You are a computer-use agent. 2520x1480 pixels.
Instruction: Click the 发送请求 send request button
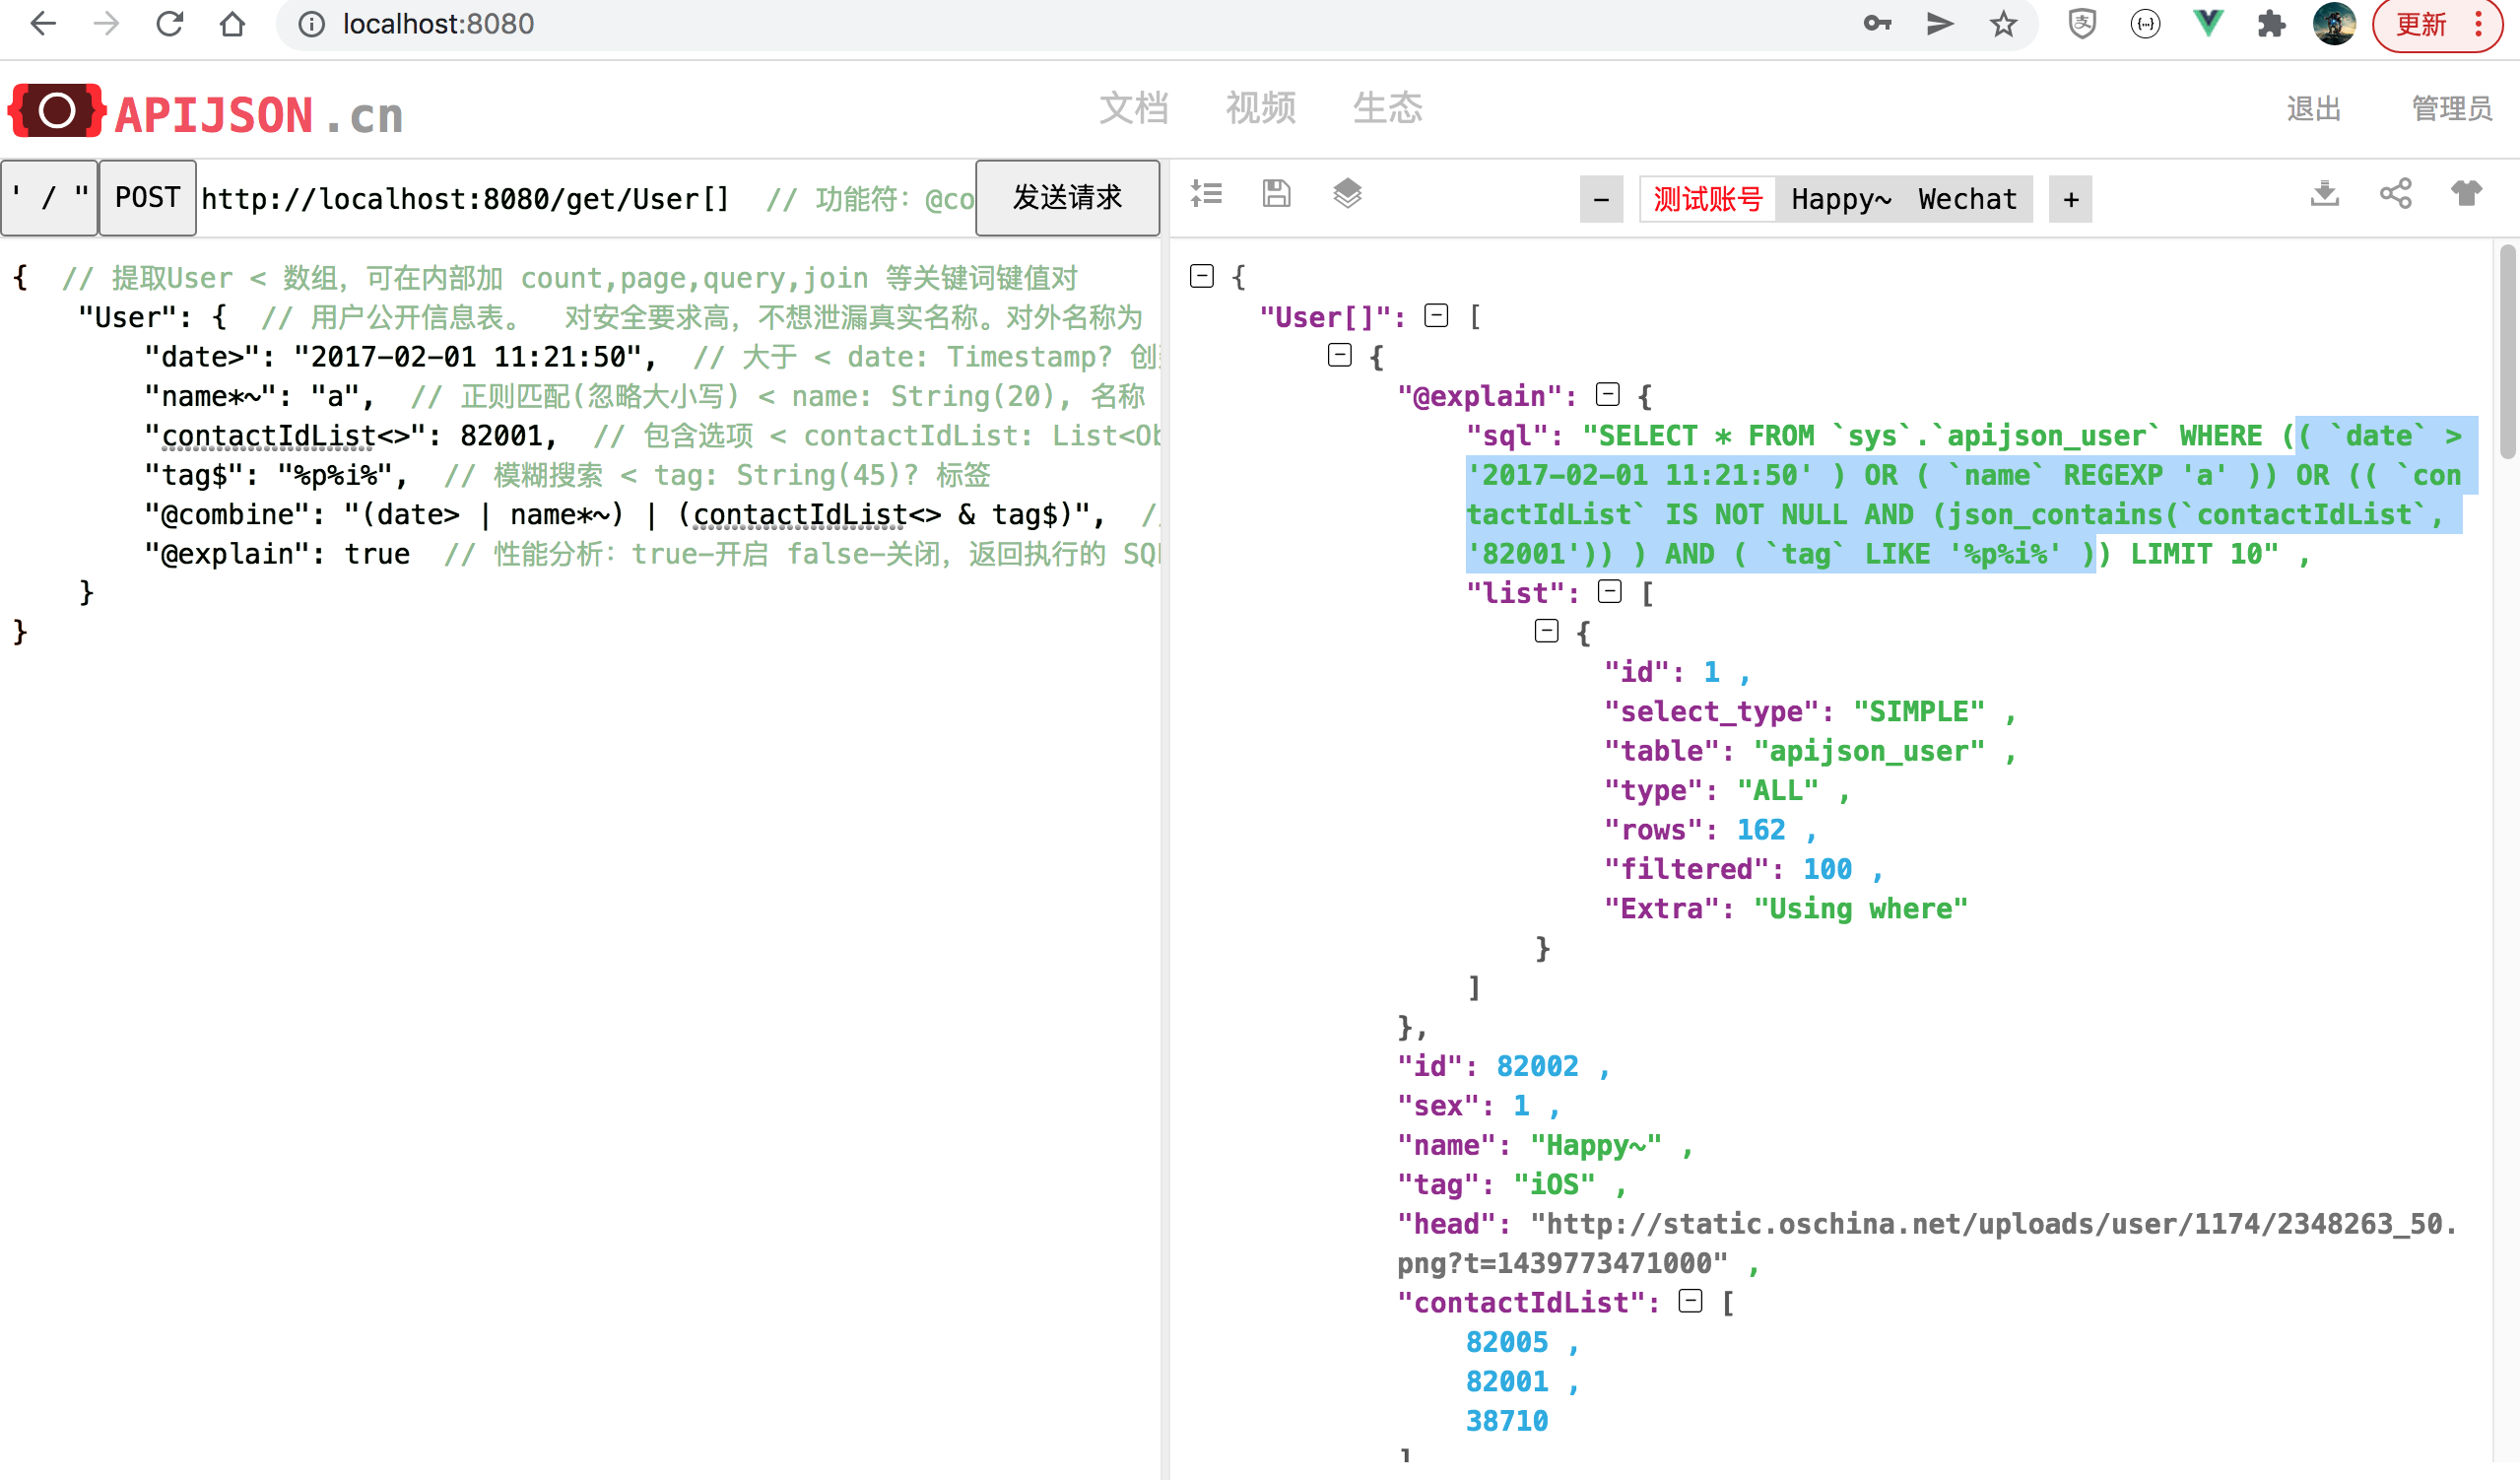(1067, 198)
